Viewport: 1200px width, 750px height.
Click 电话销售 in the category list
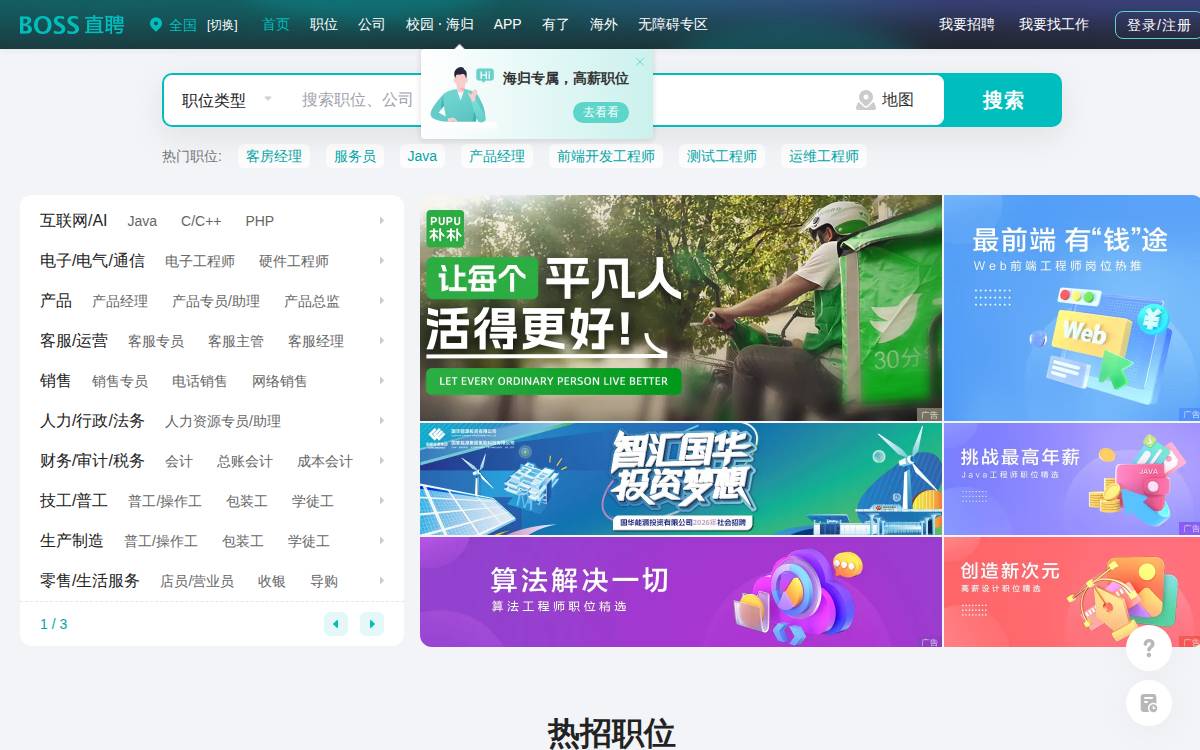click(x=200, y=381)
